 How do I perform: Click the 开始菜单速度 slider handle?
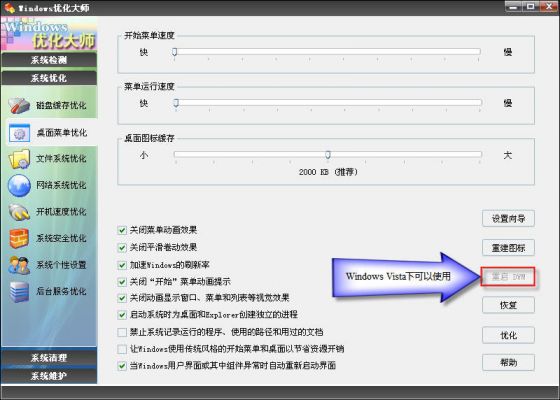point(174,52)
